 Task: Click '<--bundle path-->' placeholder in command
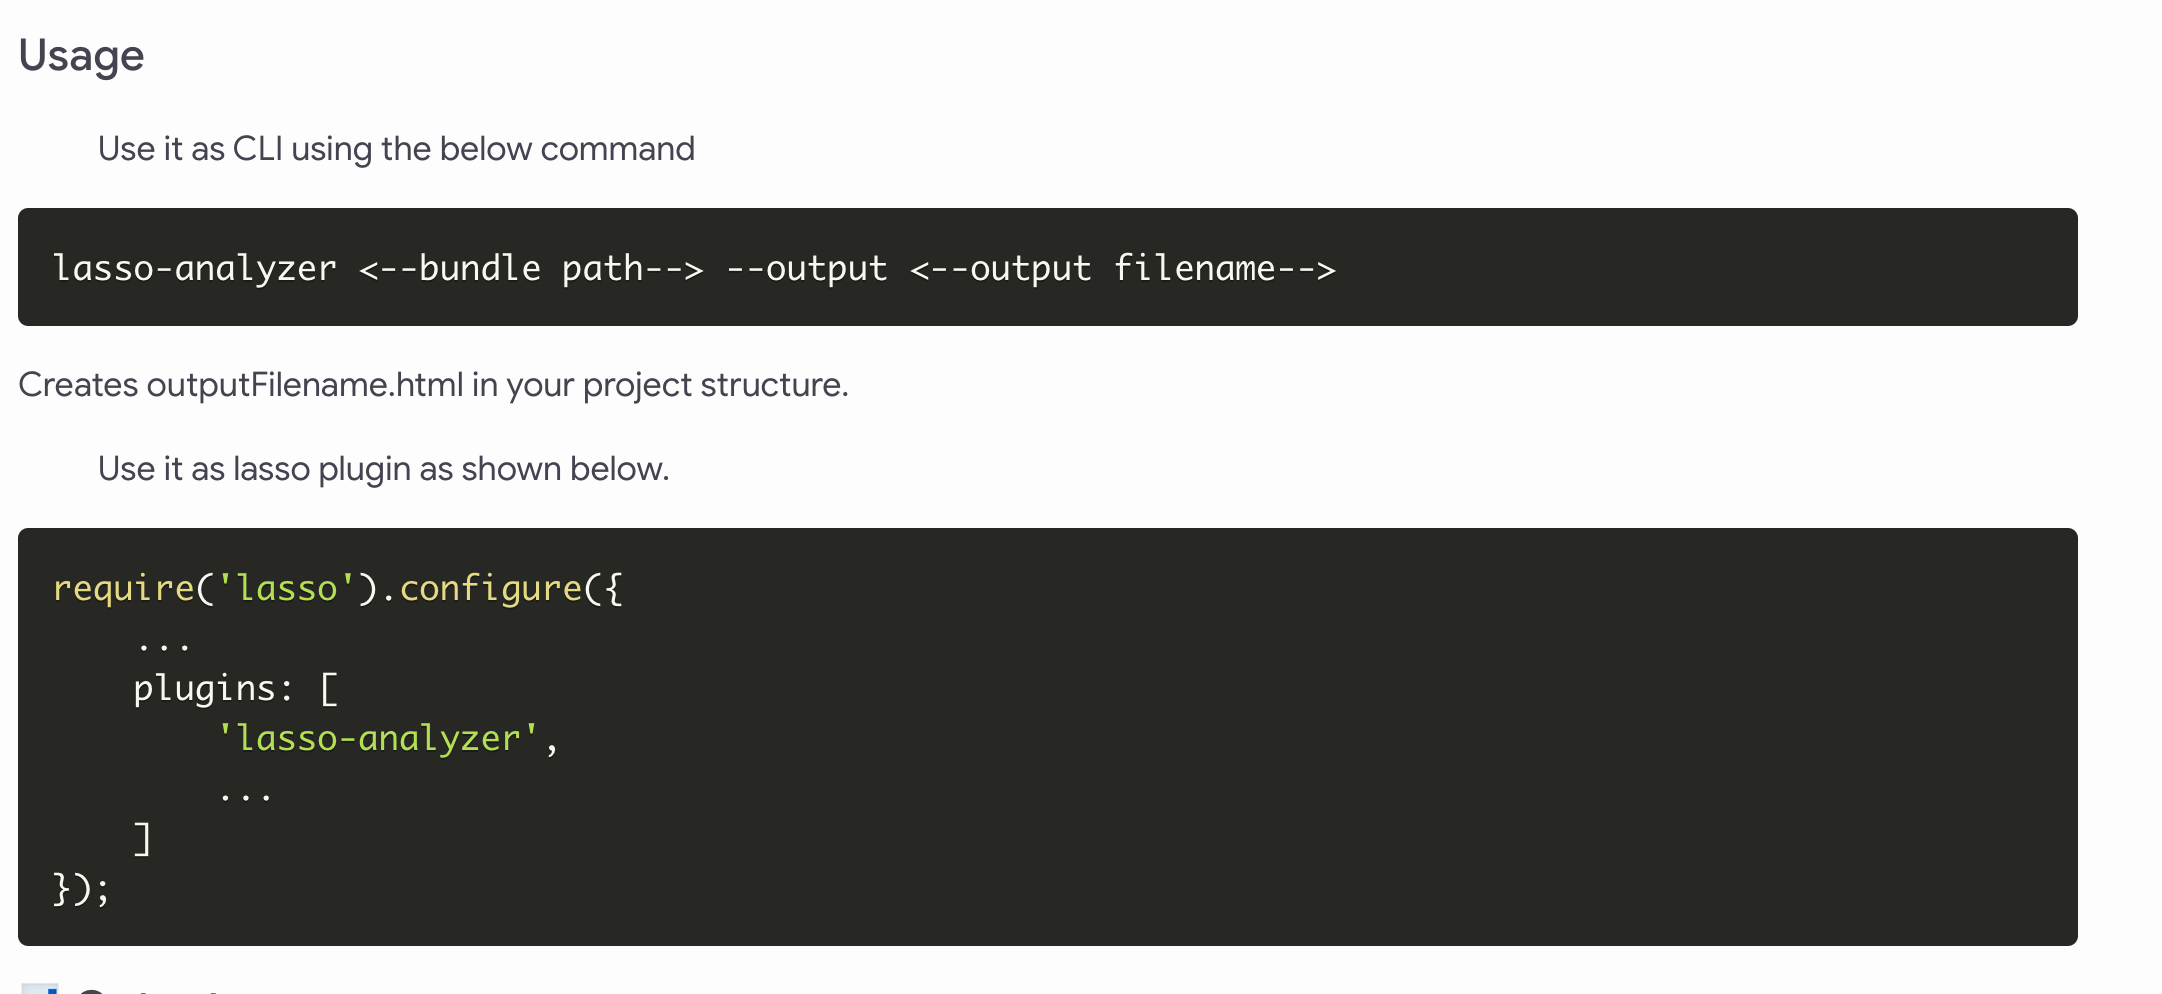pos(531,268)
